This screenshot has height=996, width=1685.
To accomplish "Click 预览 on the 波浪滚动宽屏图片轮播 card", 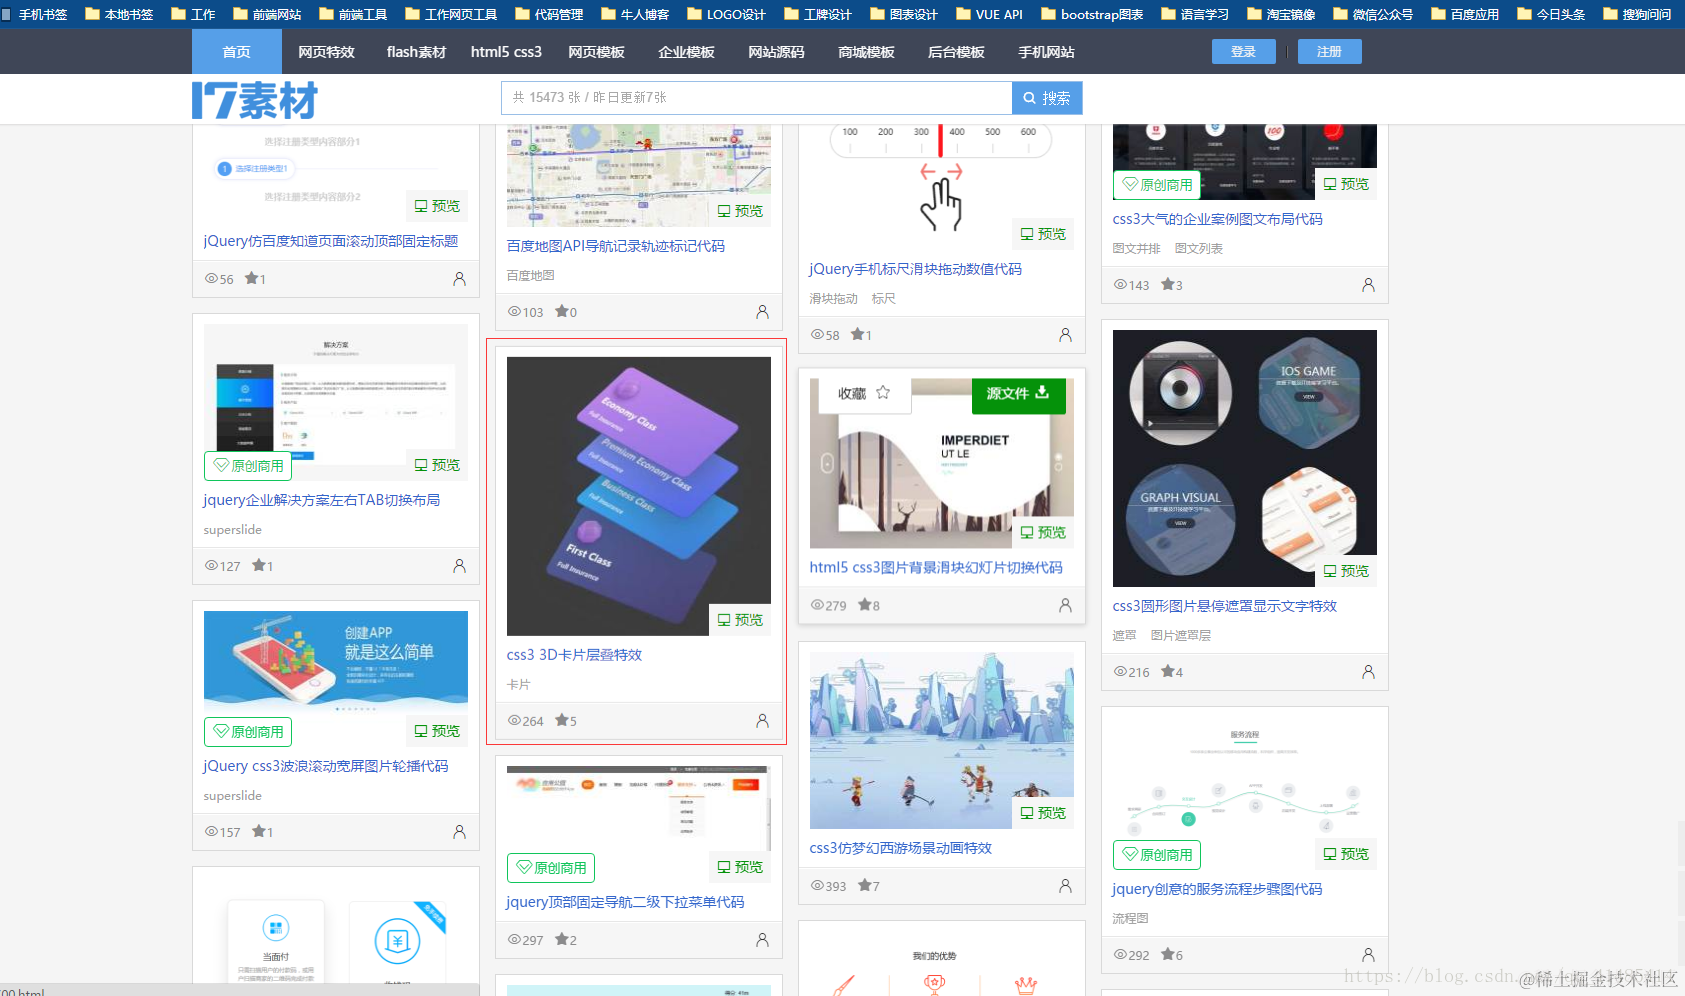I will [x=437, y=732].
